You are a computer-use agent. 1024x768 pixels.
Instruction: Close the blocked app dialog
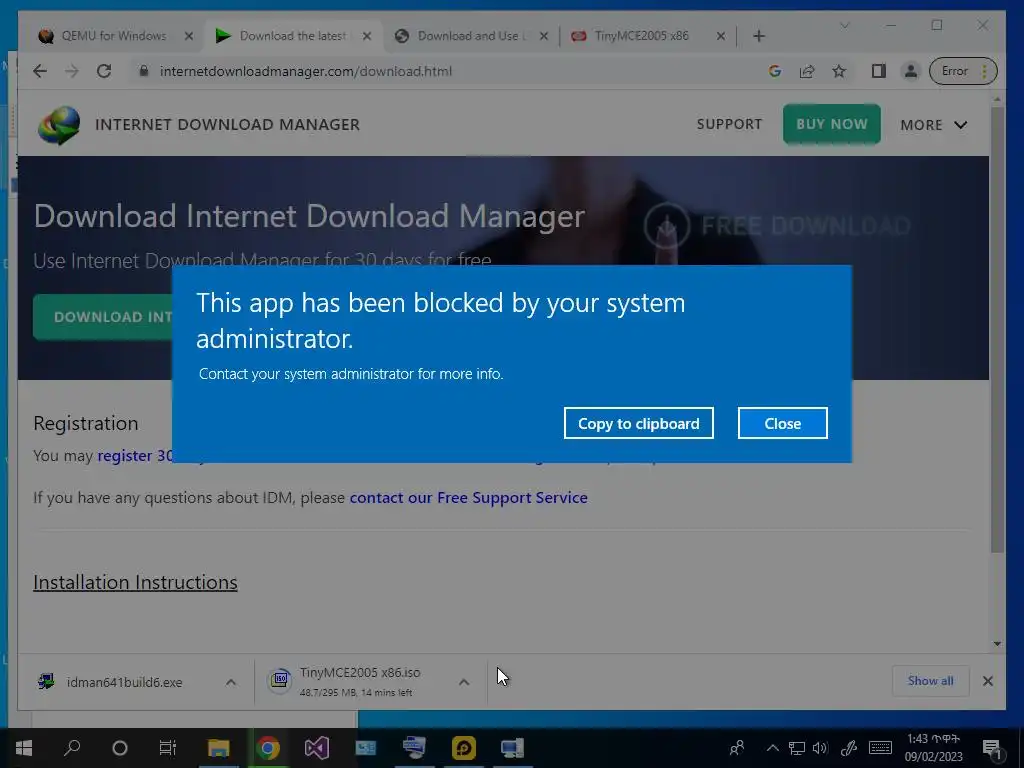[x=782, y=423]
